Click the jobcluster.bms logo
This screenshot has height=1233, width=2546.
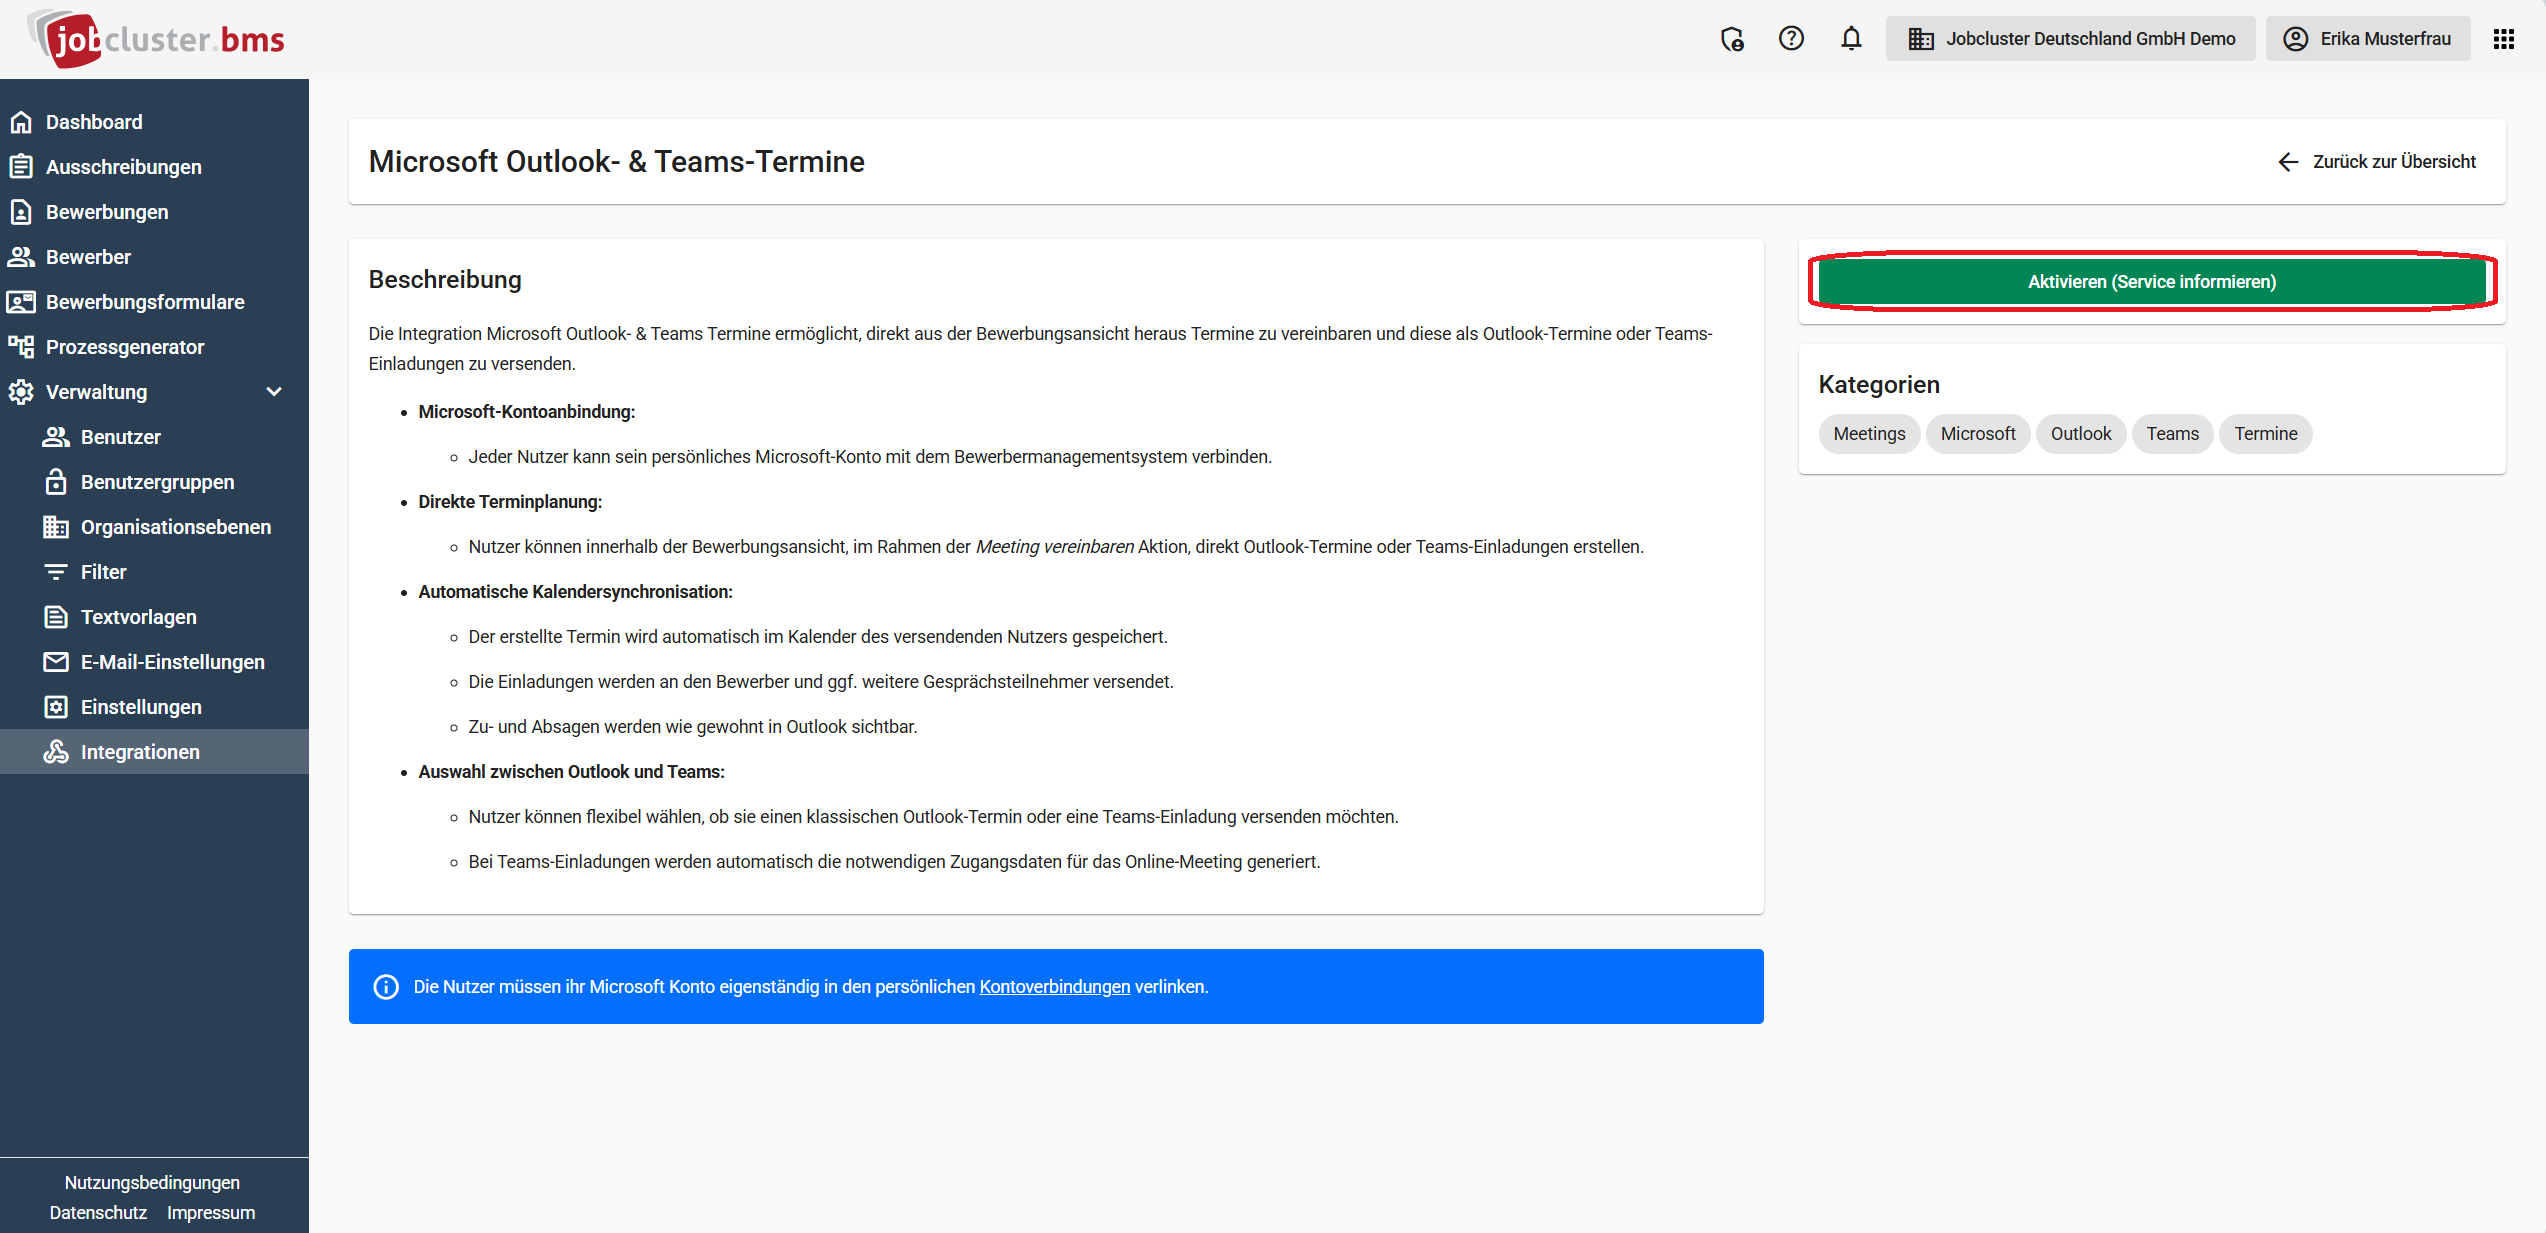(156, 39)
